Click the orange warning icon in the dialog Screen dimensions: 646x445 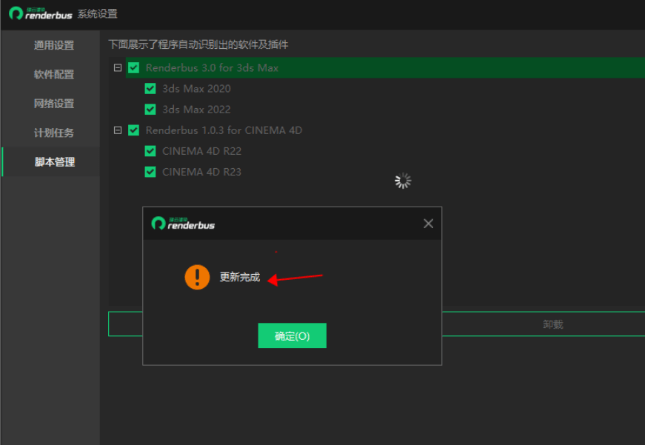point(197,277)
